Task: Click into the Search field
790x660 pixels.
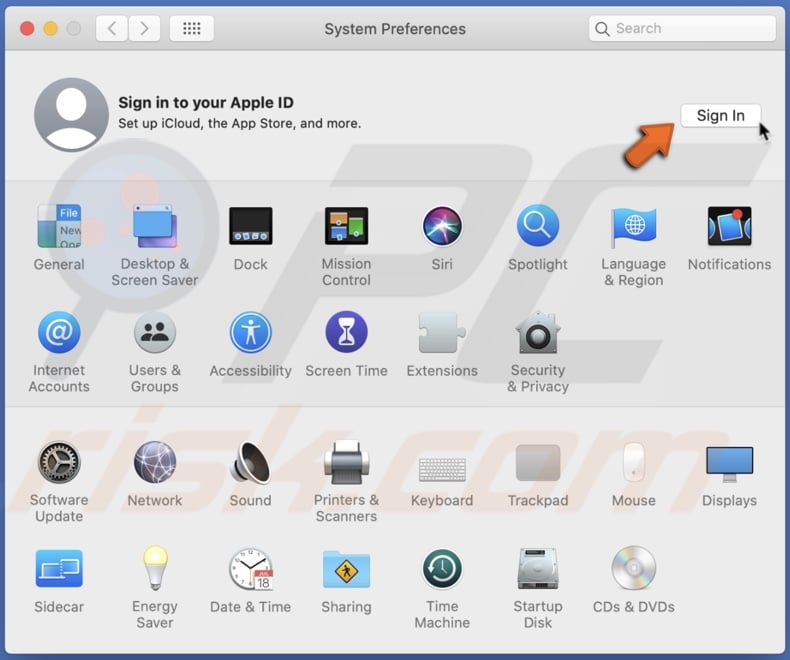Action: [x=682, y=28]
